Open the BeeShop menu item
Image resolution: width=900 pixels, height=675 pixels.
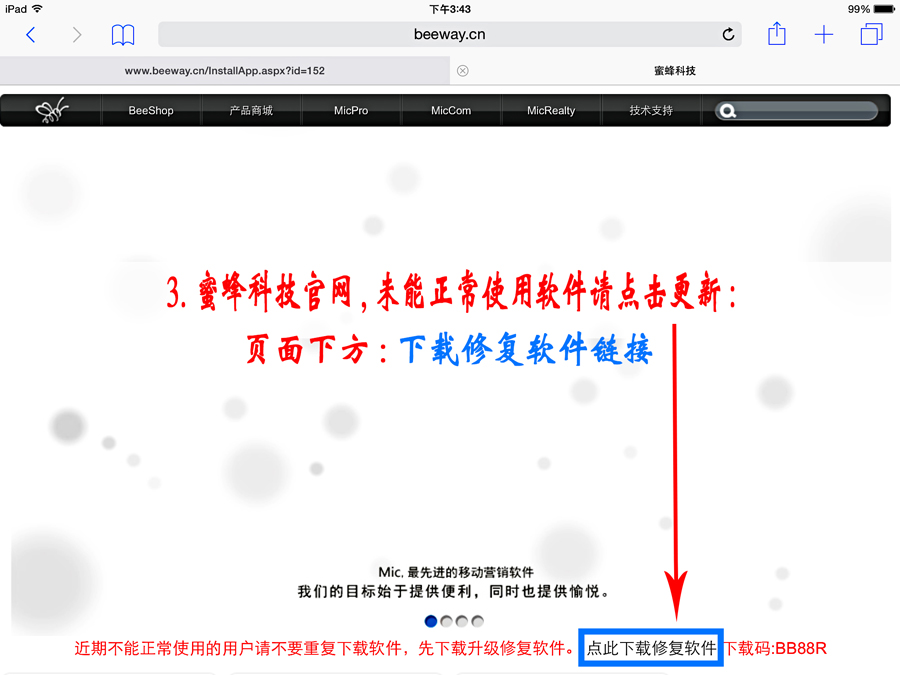151,110
